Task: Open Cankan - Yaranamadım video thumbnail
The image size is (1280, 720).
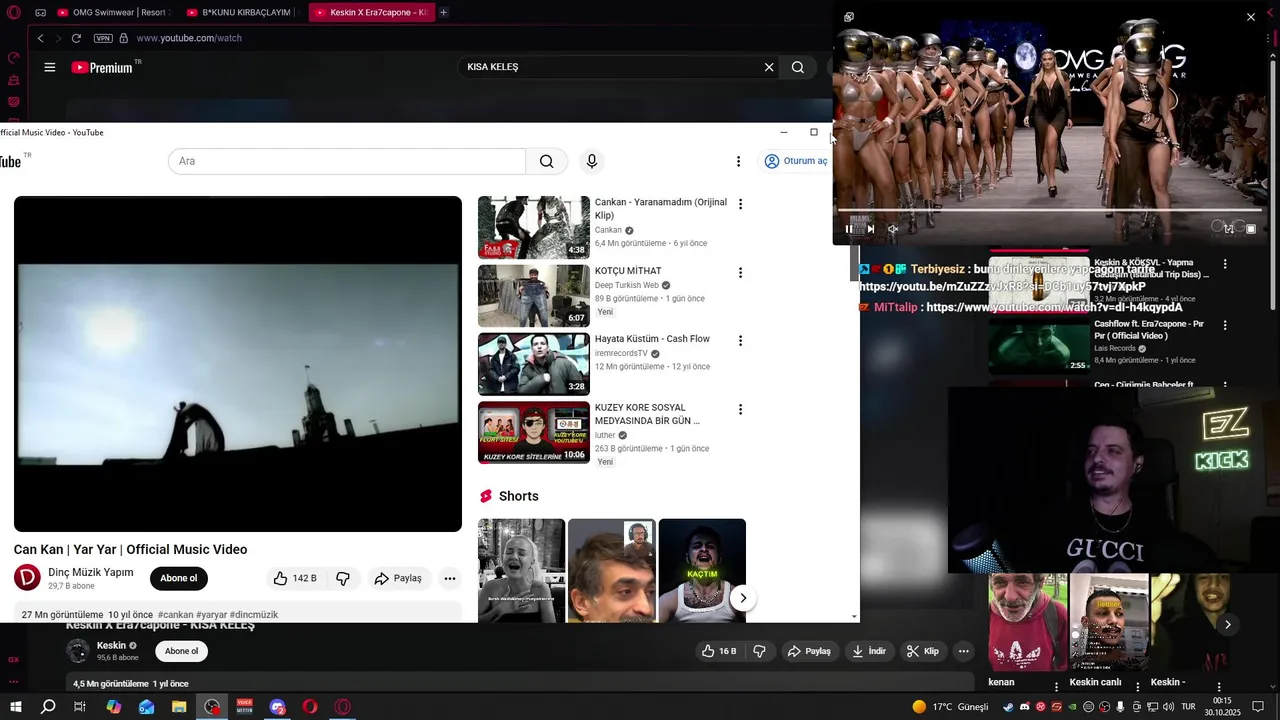Action: (534, 227)
